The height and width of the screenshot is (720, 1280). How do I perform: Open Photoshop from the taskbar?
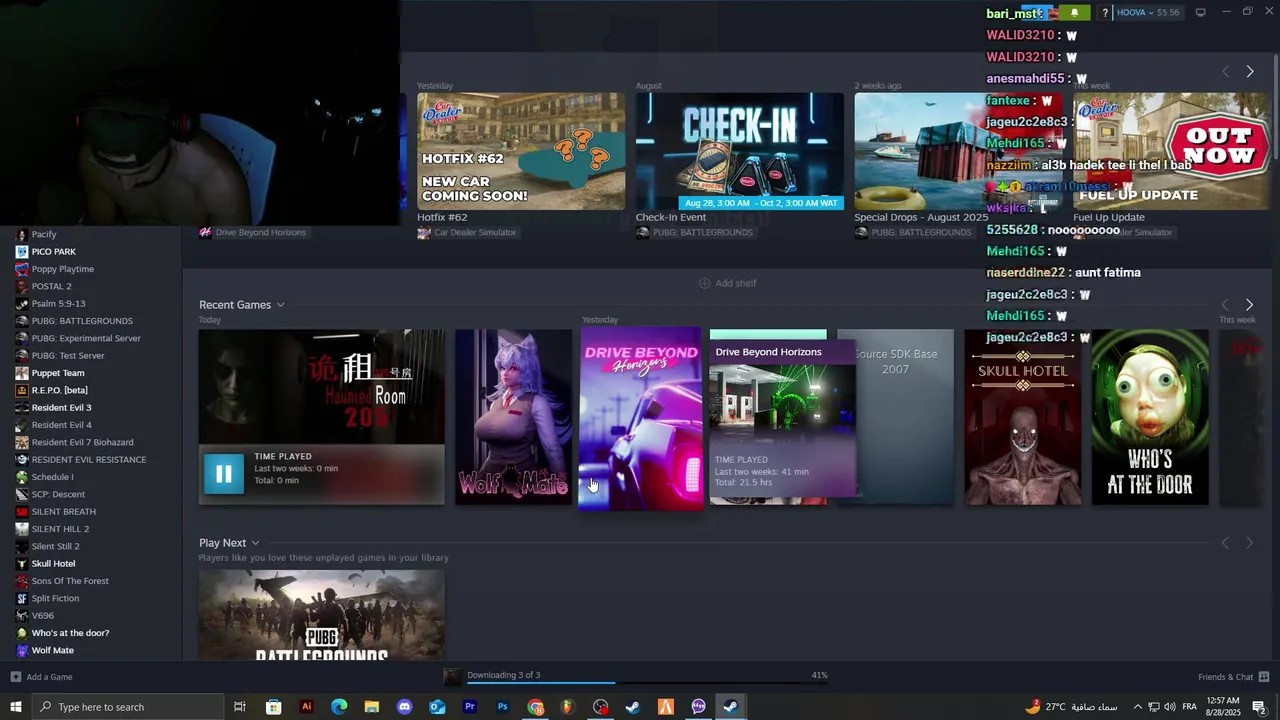[x=503, y=707]
